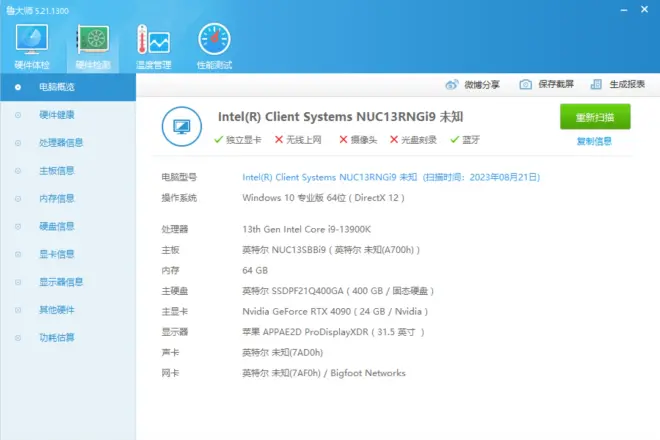Click 13th Gen Intel Core i9-13900K text

[306, 229]
